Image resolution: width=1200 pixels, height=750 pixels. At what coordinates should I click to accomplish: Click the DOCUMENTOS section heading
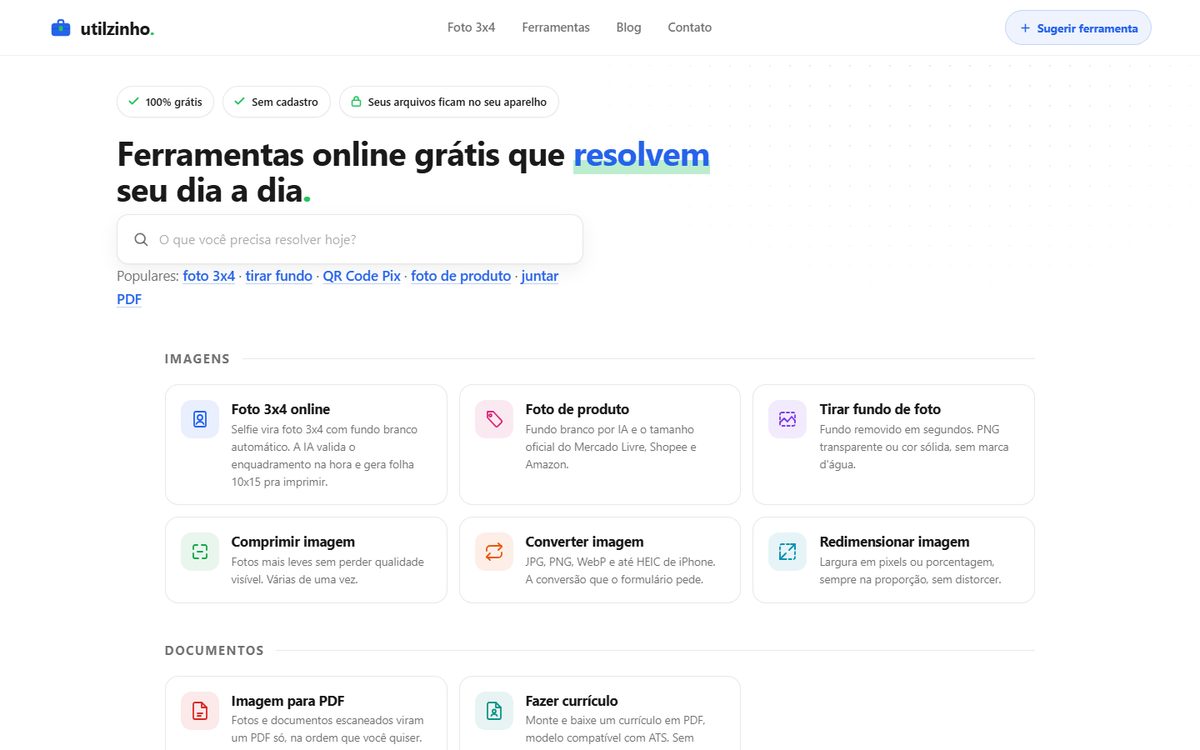point(214,651)
